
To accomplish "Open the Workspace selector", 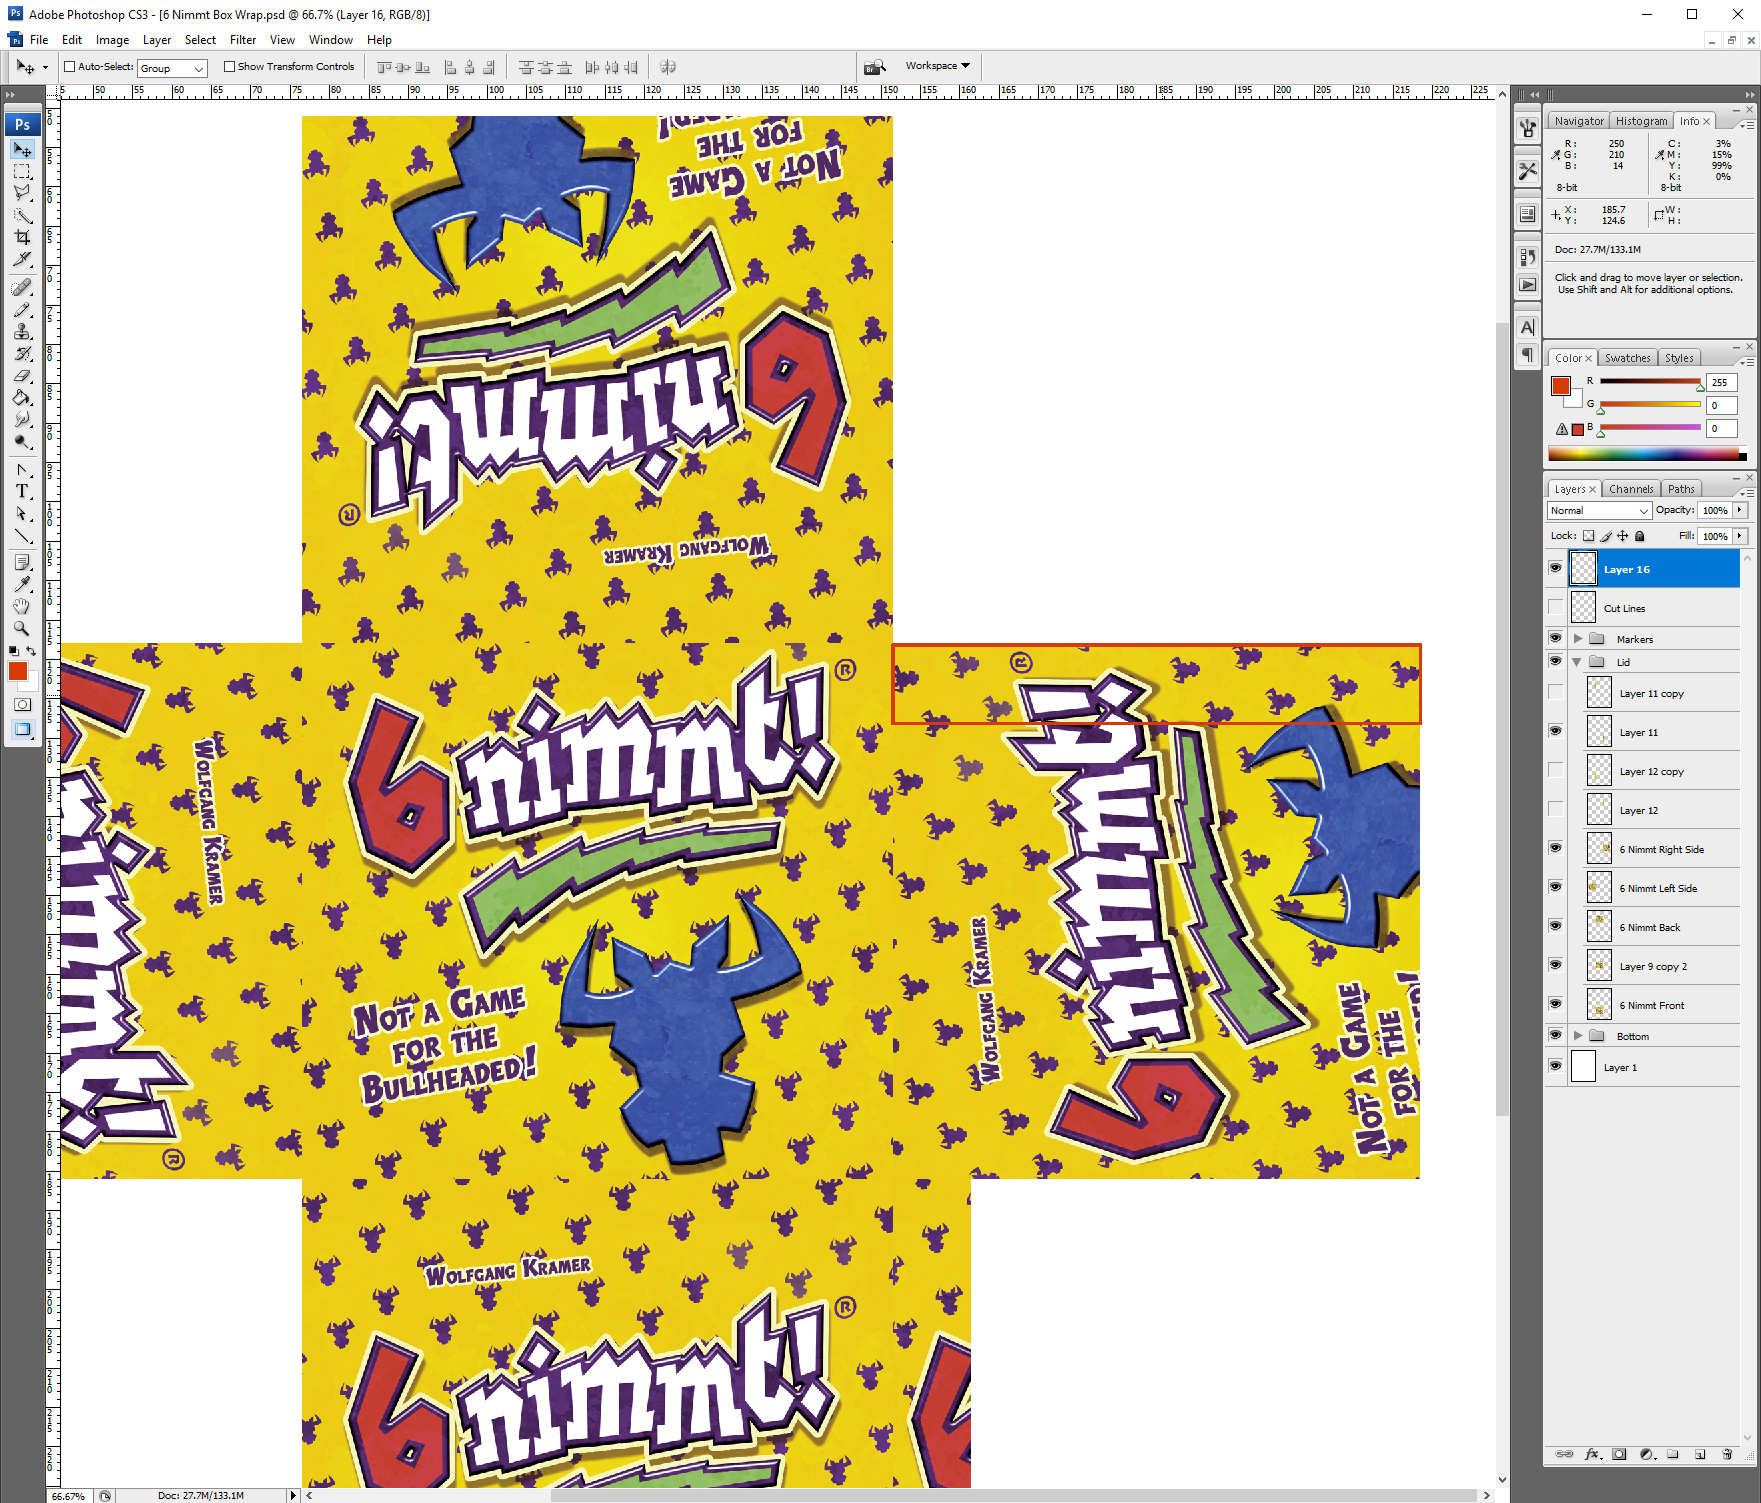I will coord(940,65).
